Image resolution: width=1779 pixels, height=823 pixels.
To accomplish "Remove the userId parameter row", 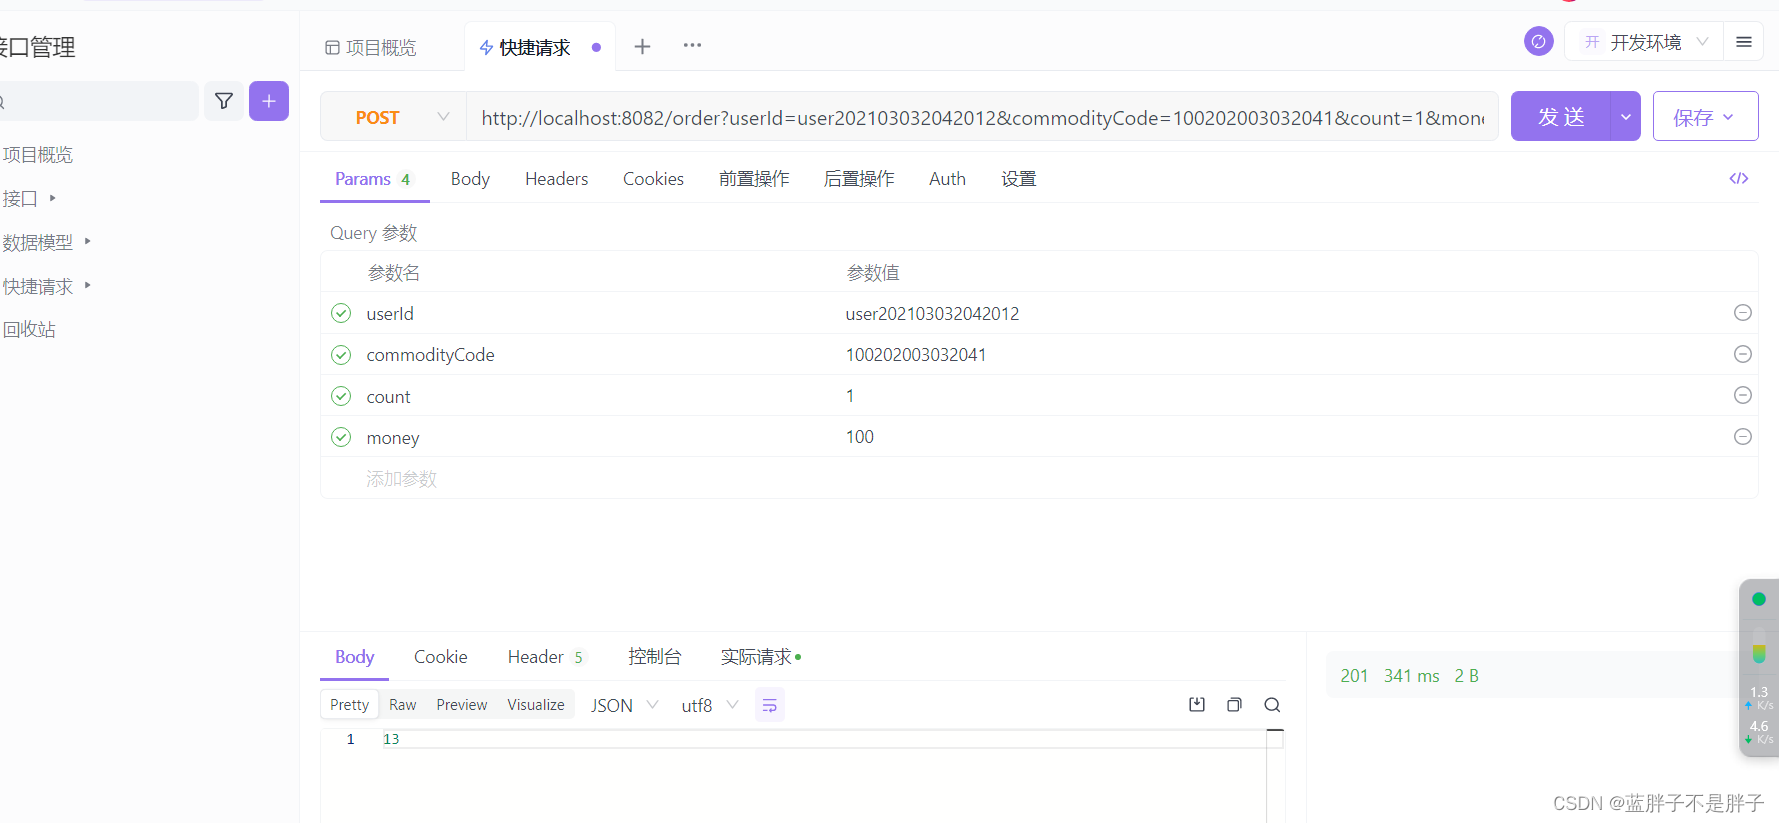I will pos(1742,313).
